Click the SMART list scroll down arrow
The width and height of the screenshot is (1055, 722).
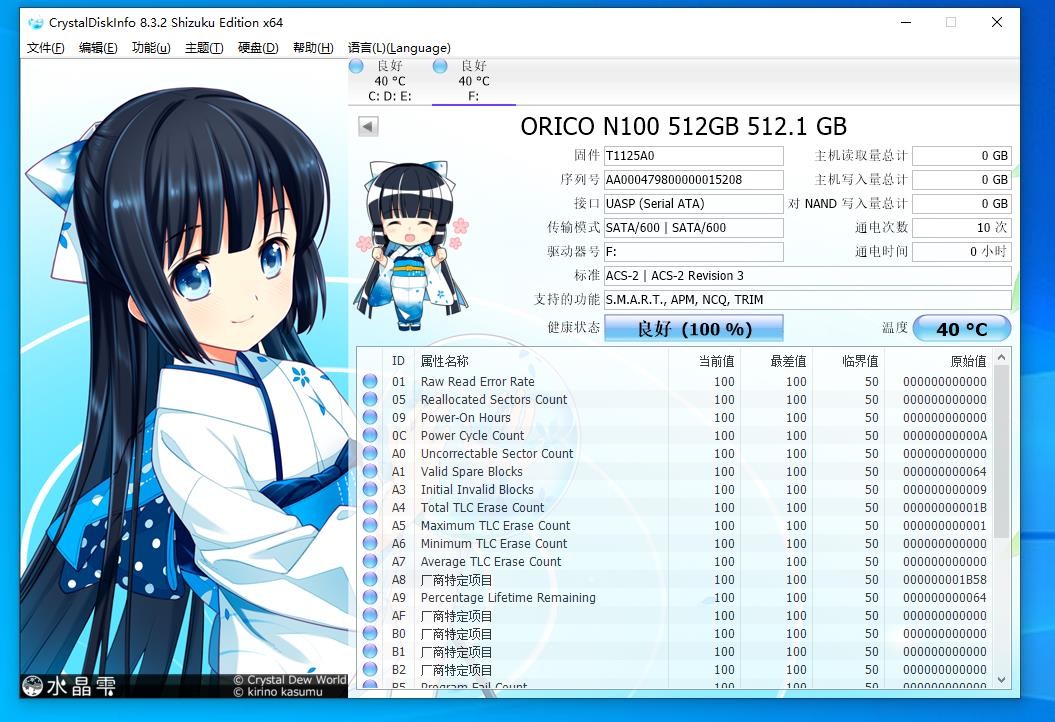point(1001,680)
